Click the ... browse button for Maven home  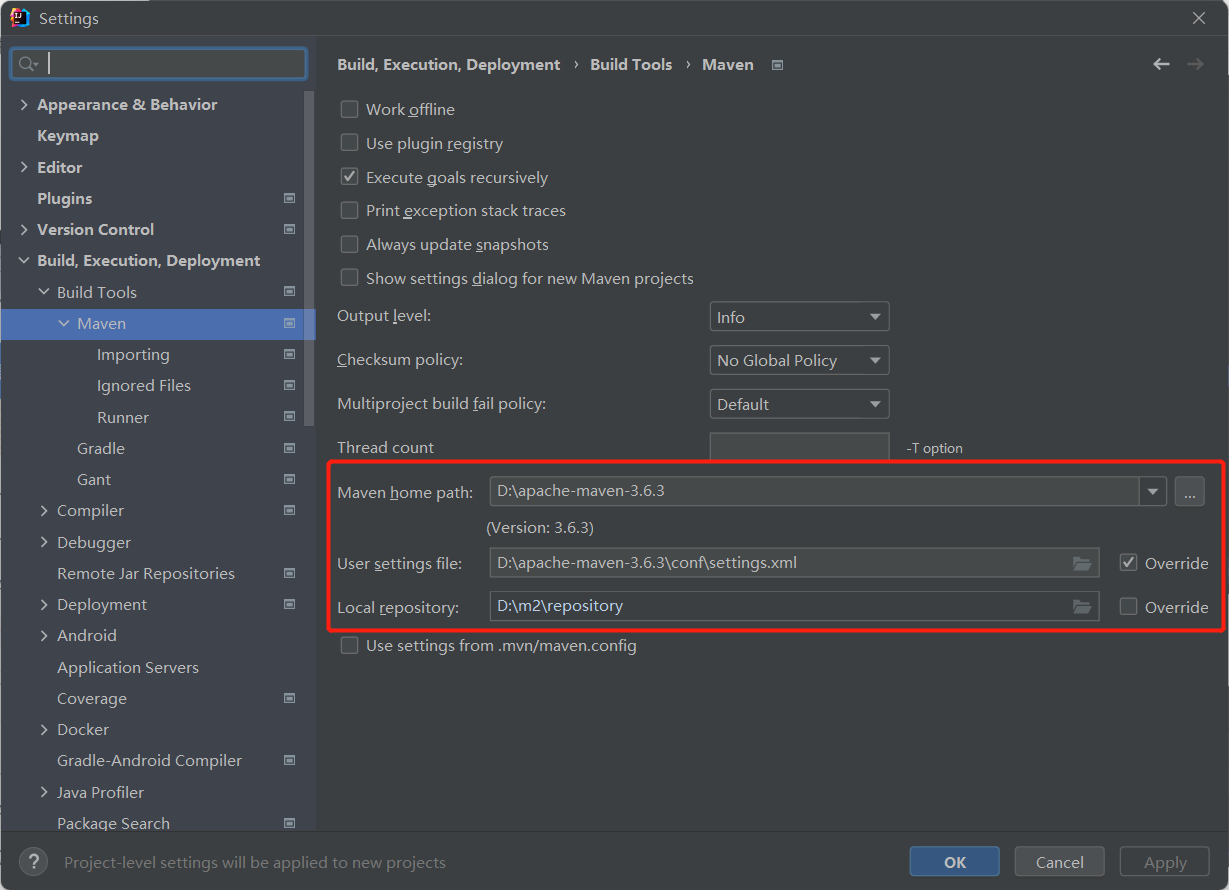click(x=1190, y=491)
